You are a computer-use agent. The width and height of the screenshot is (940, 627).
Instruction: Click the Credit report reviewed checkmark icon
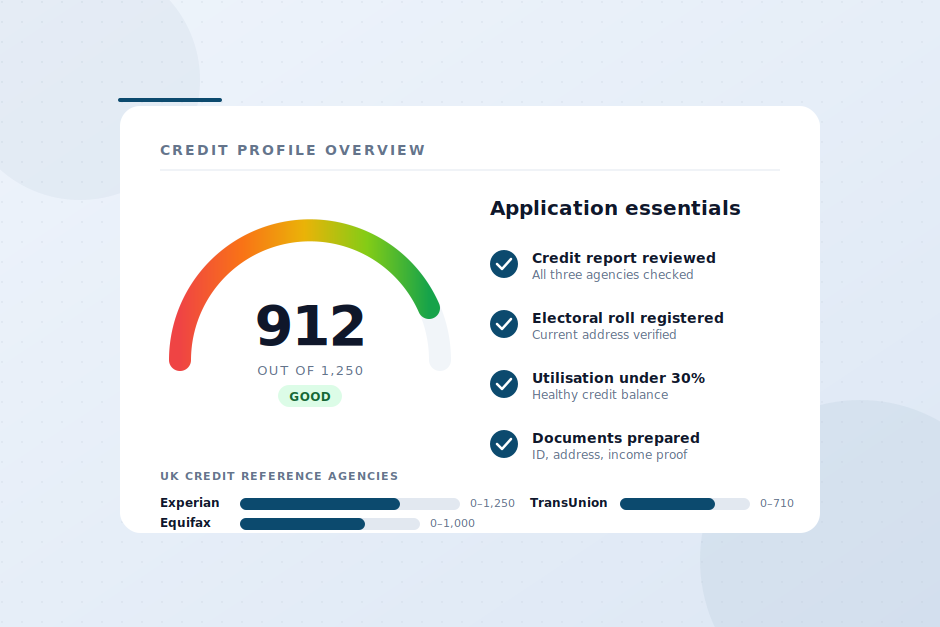pyautogui.click(x=504, y=264)
